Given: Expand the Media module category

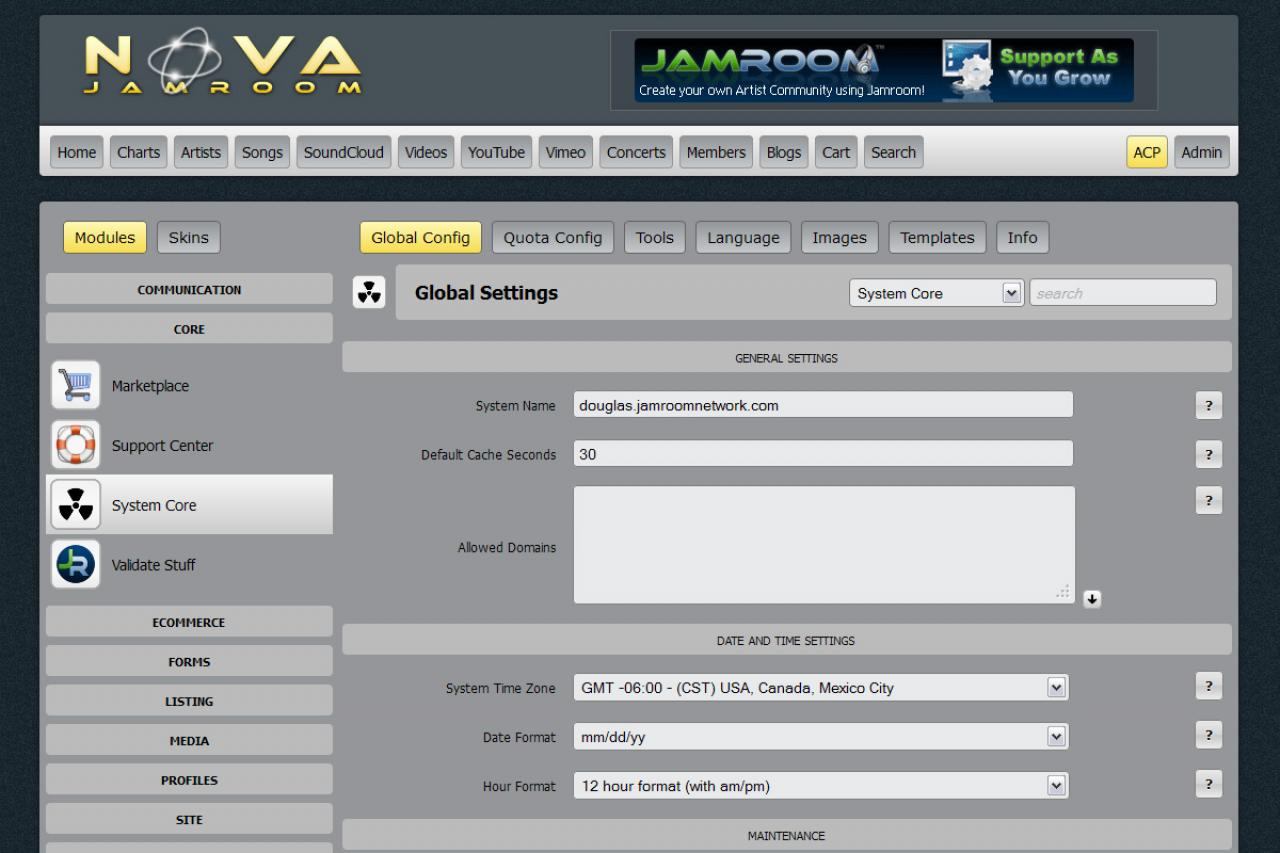Looking at the screenshot, I should click(x=189, y=740).
